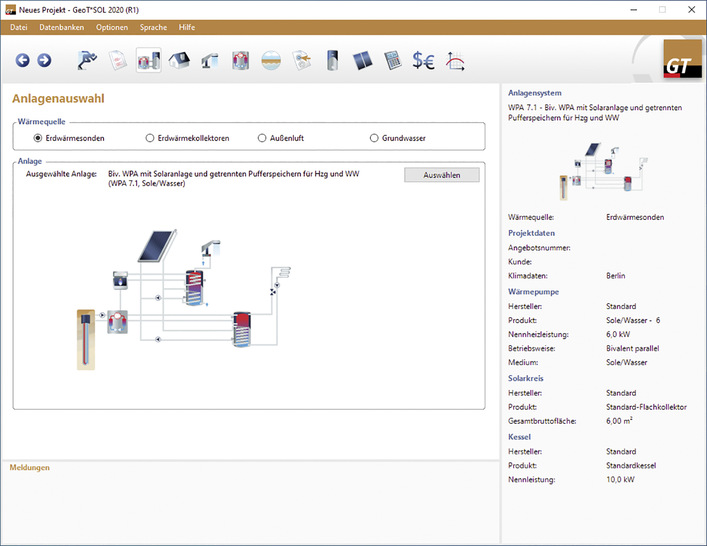The height and width of the screenshot is (546, 707).
Task: Select Erdwärmekollektoren as heat source
Action: coord(150,138)
